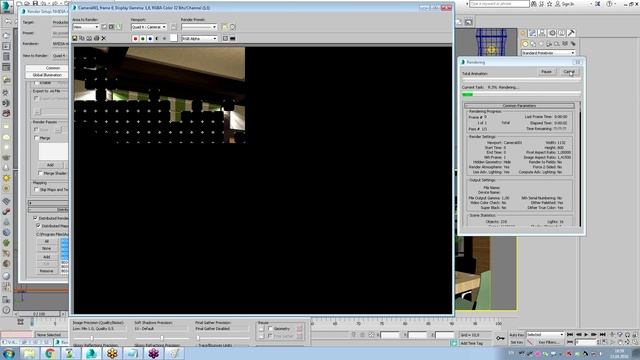640x360 pixels.
Task: Collapse the Common Parameters rollout
Action: pyautogui.click(x=519, y=106)
